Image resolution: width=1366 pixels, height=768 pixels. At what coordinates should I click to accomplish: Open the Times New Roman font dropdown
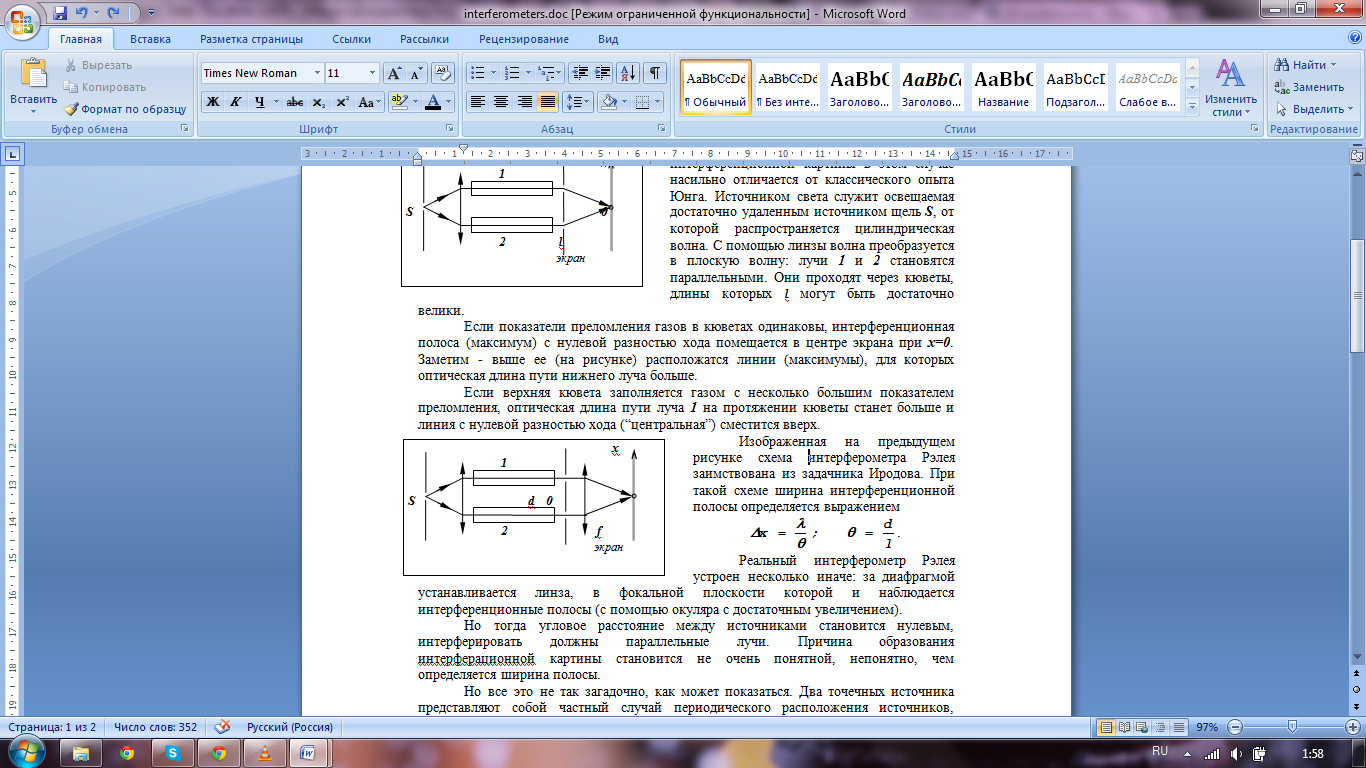(317, 73)
